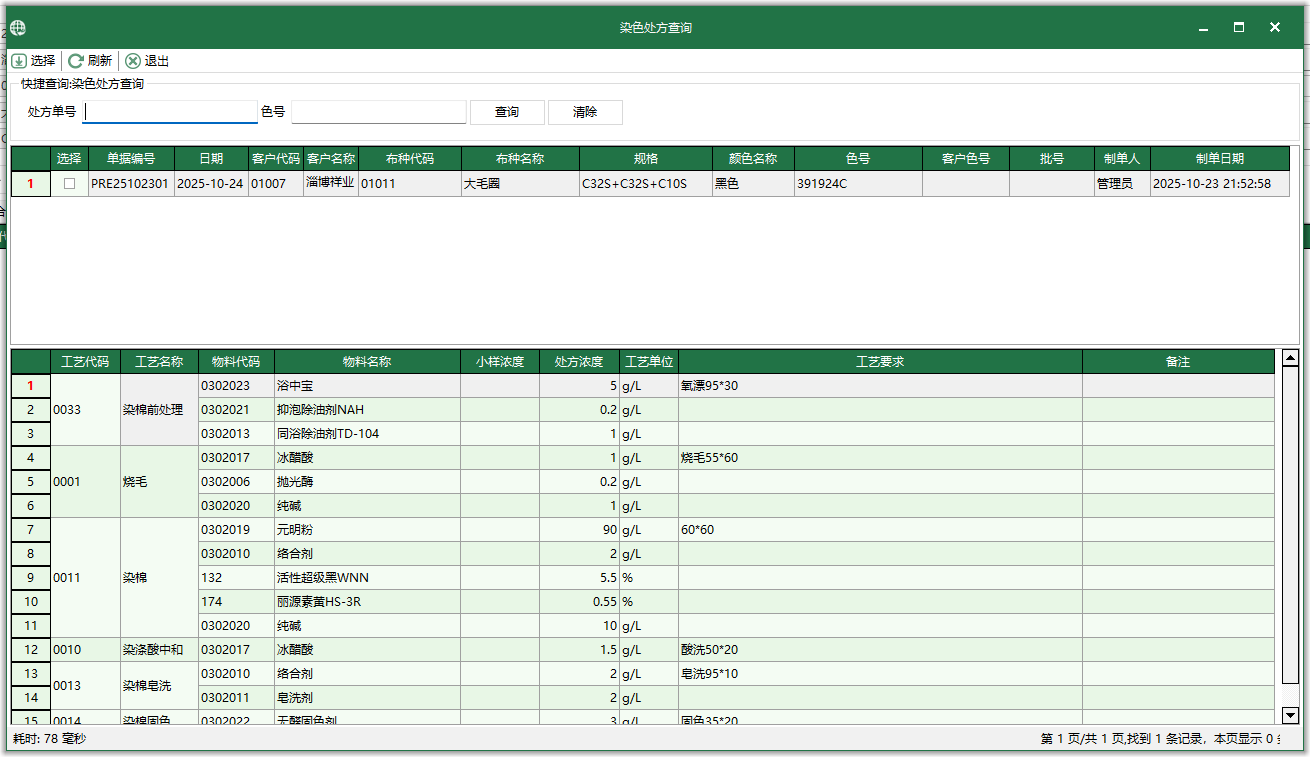This screenshot has height=757, width=1310.
Task: Click the 退出 exit icon
Action: [x=132, y=60]
